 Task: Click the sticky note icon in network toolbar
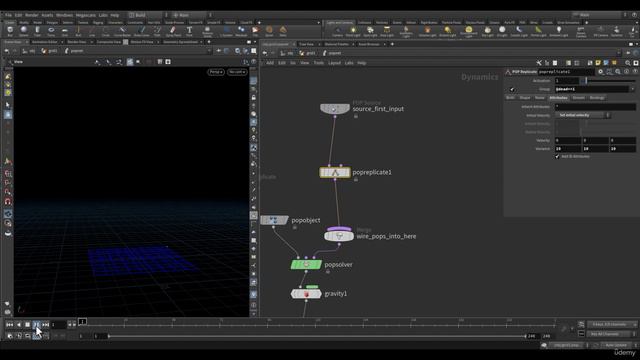pos(598,63)
